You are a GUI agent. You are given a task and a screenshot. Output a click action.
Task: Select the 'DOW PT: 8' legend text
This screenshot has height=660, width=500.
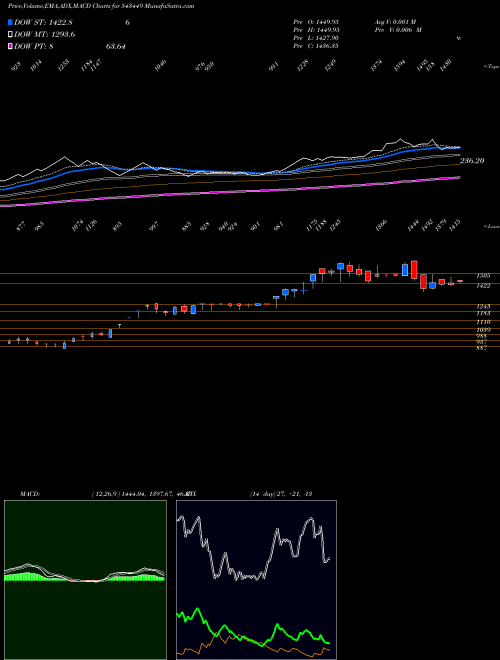(34, 46)
